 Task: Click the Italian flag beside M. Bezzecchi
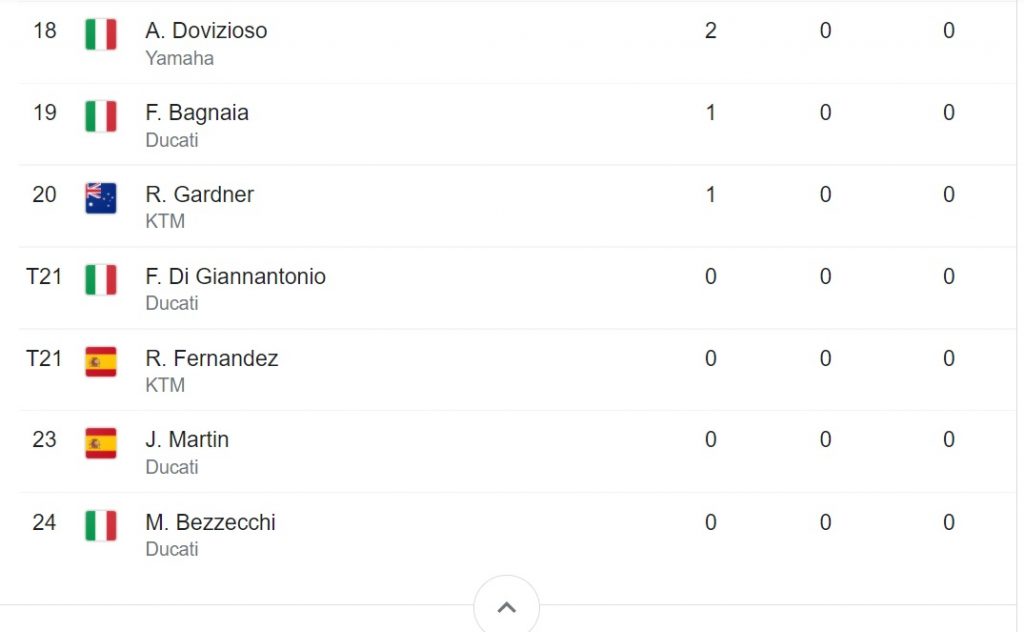(100, 526)
